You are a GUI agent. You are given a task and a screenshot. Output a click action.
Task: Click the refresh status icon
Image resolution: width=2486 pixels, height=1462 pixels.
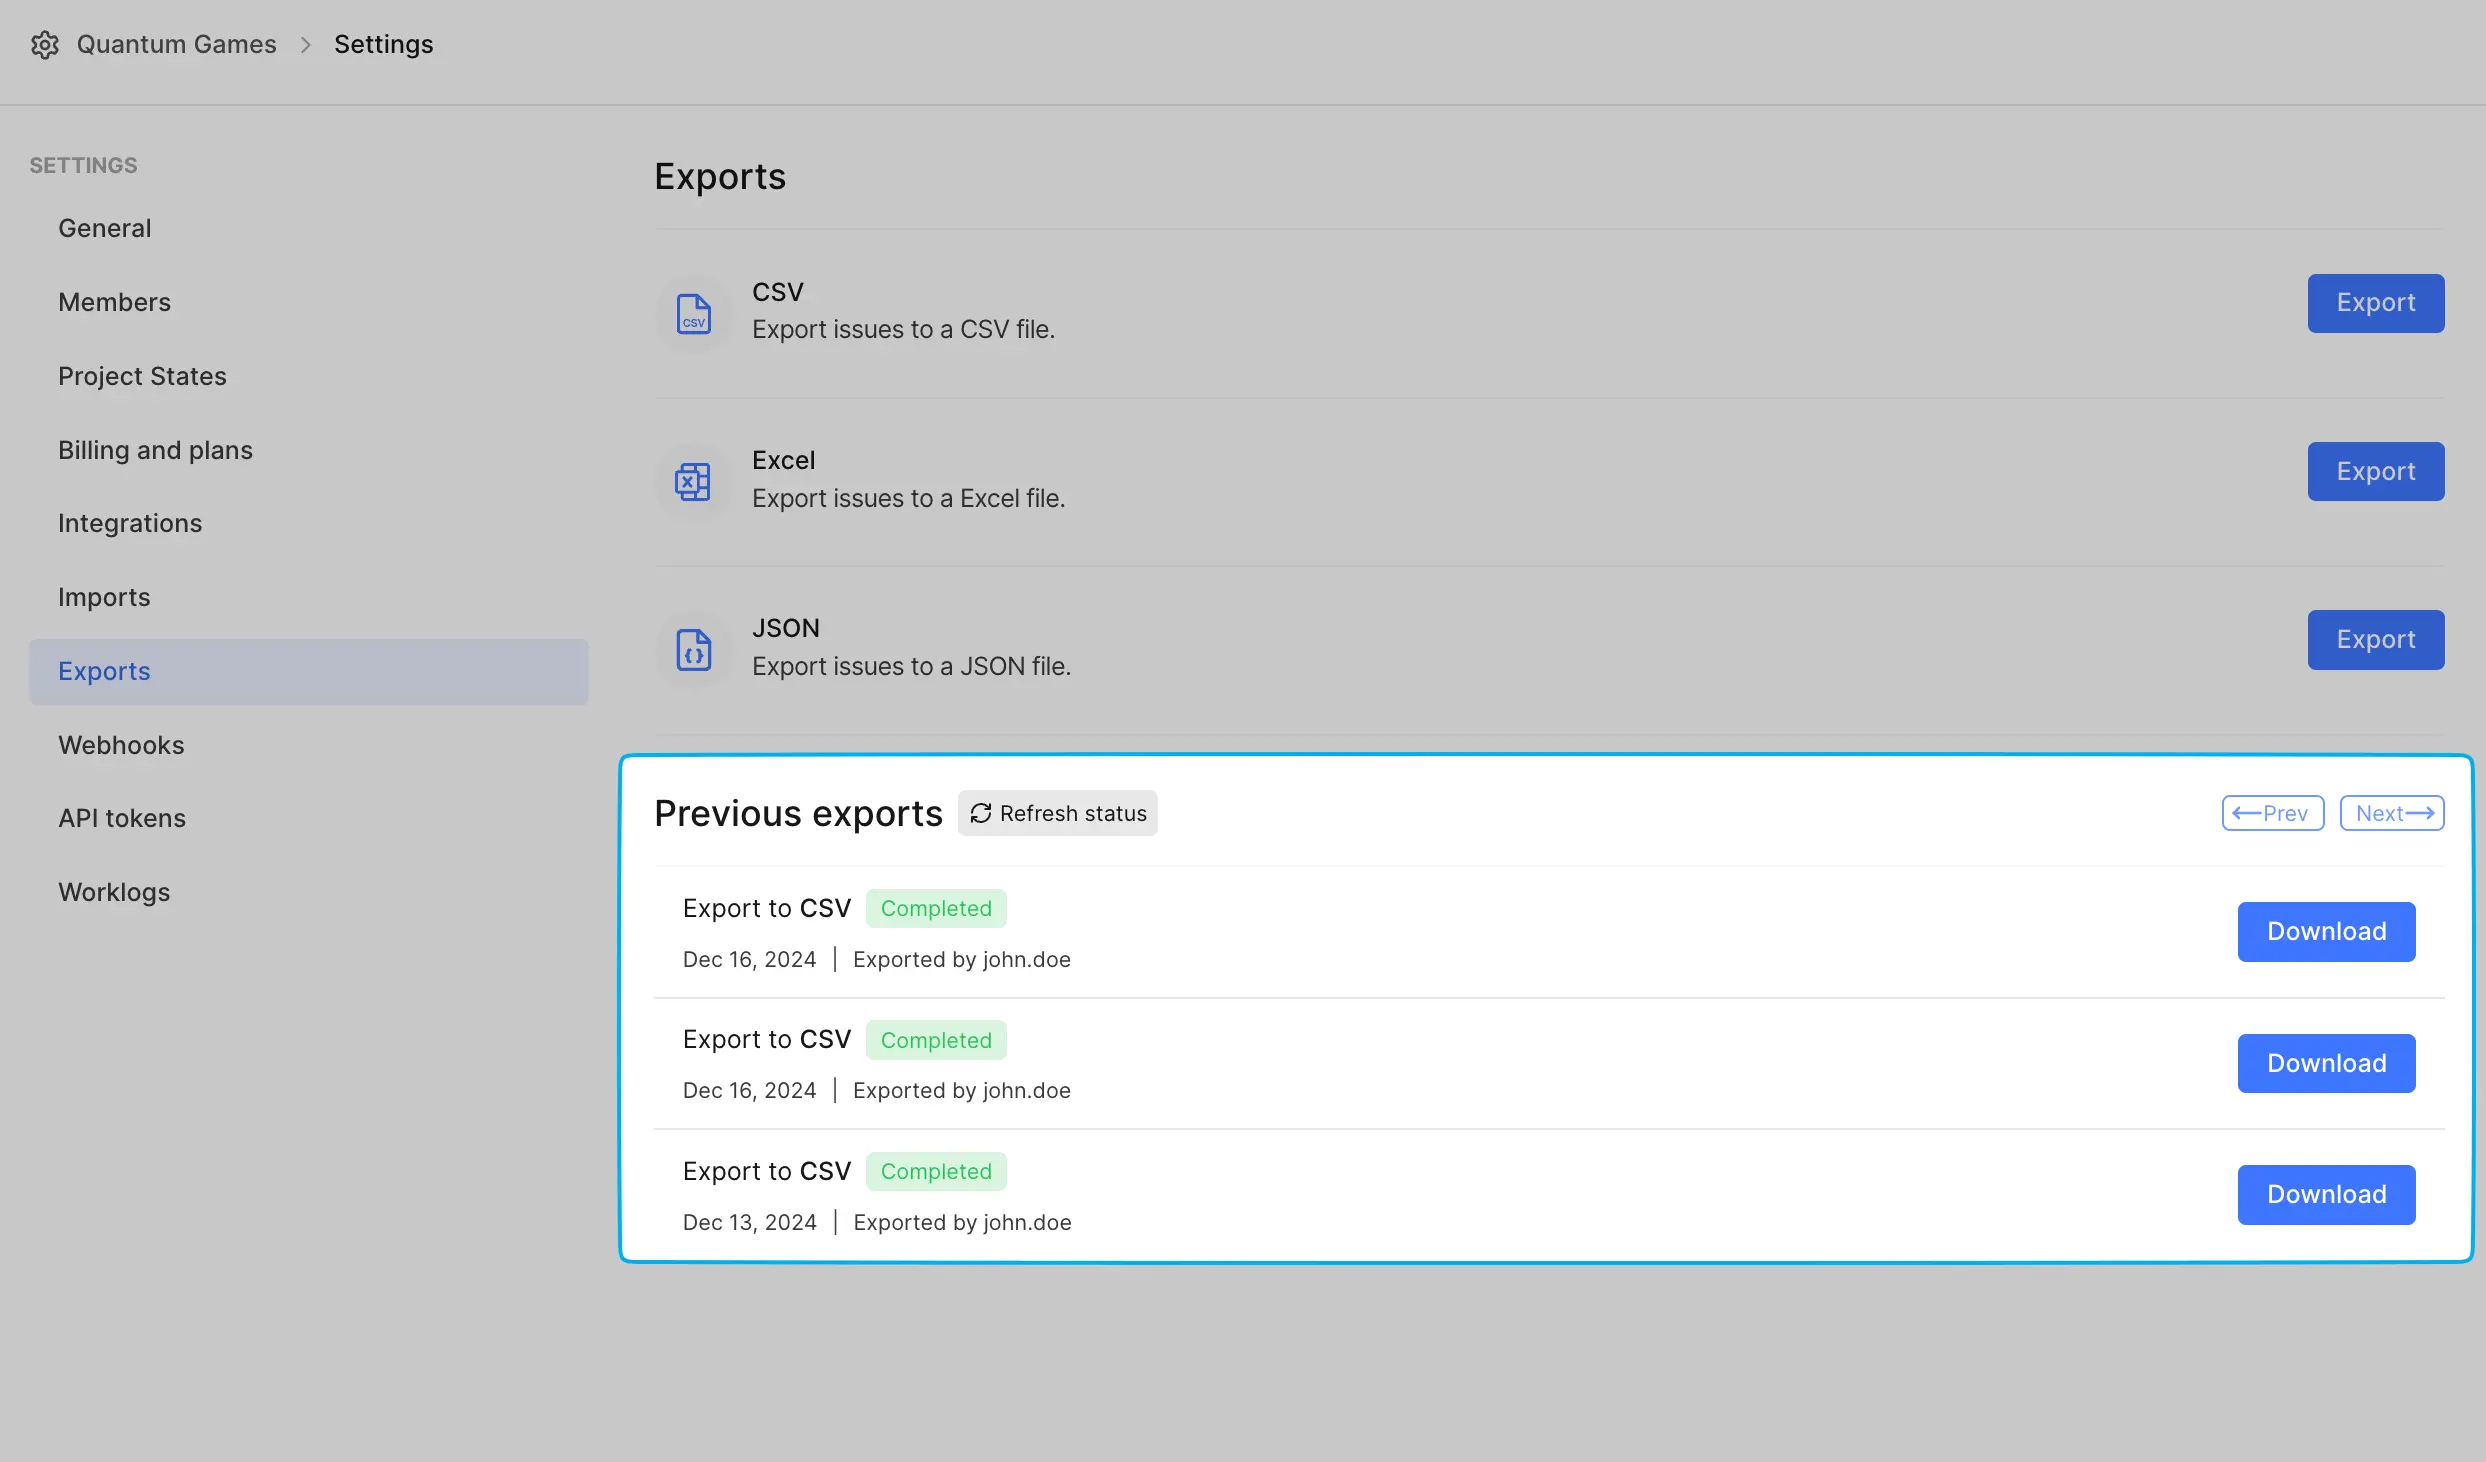coord(981,811)
